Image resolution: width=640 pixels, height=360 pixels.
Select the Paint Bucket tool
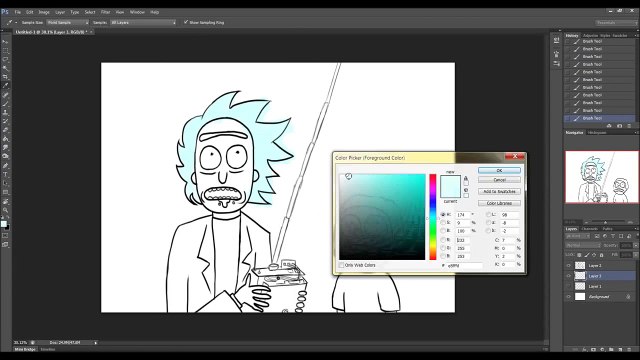(5, 139)
